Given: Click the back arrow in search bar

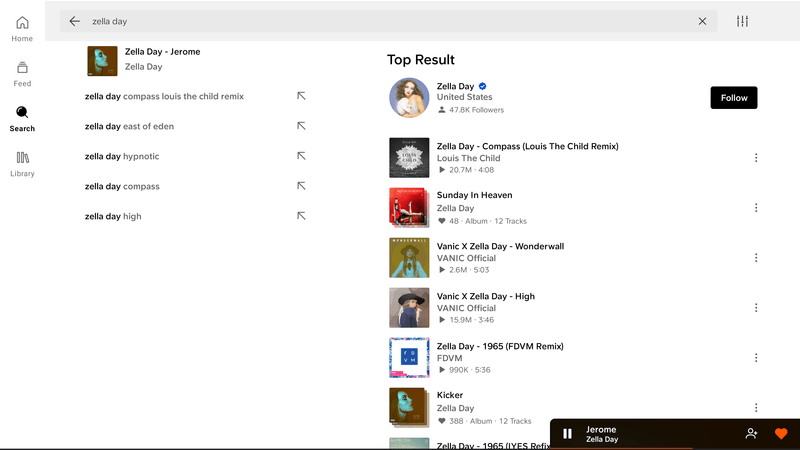Looking at the screenshot, I should [x=74, y=21].
